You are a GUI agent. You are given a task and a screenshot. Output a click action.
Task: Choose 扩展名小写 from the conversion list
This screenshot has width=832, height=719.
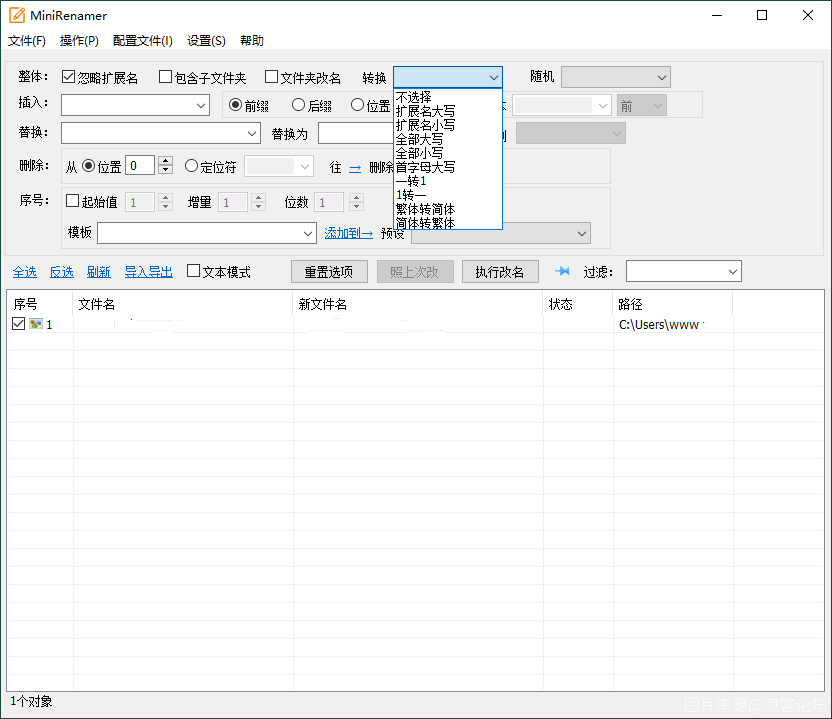448,125
